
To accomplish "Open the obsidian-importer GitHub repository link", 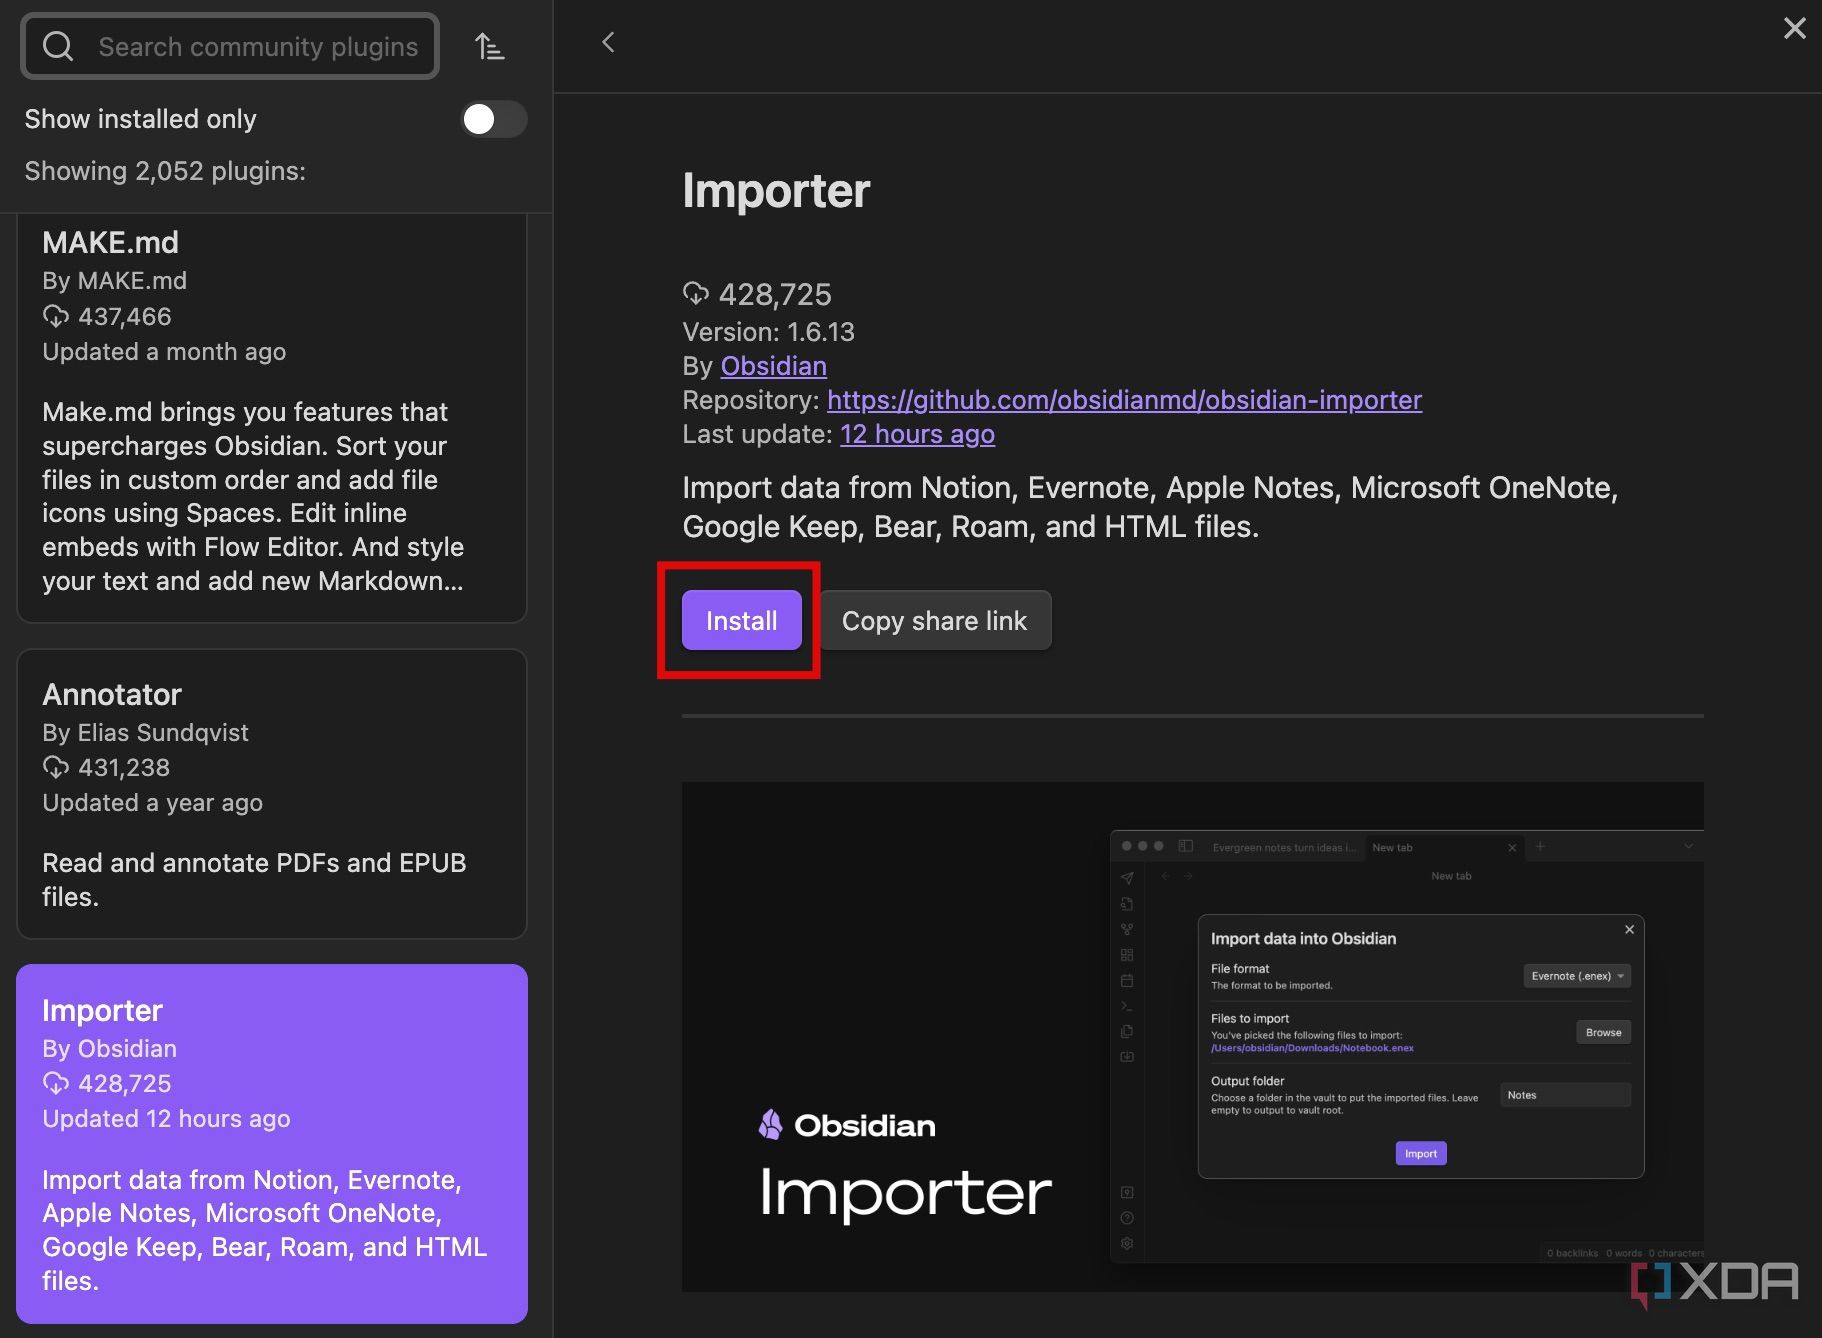I will click(1124, 400).
